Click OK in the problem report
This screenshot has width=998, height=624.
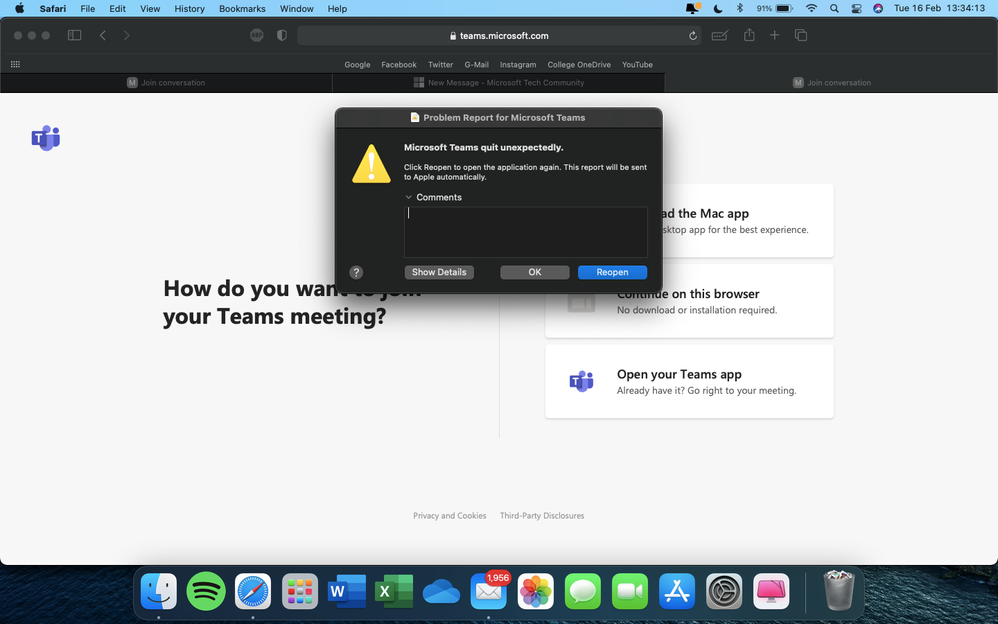click(x=535, y=273)
